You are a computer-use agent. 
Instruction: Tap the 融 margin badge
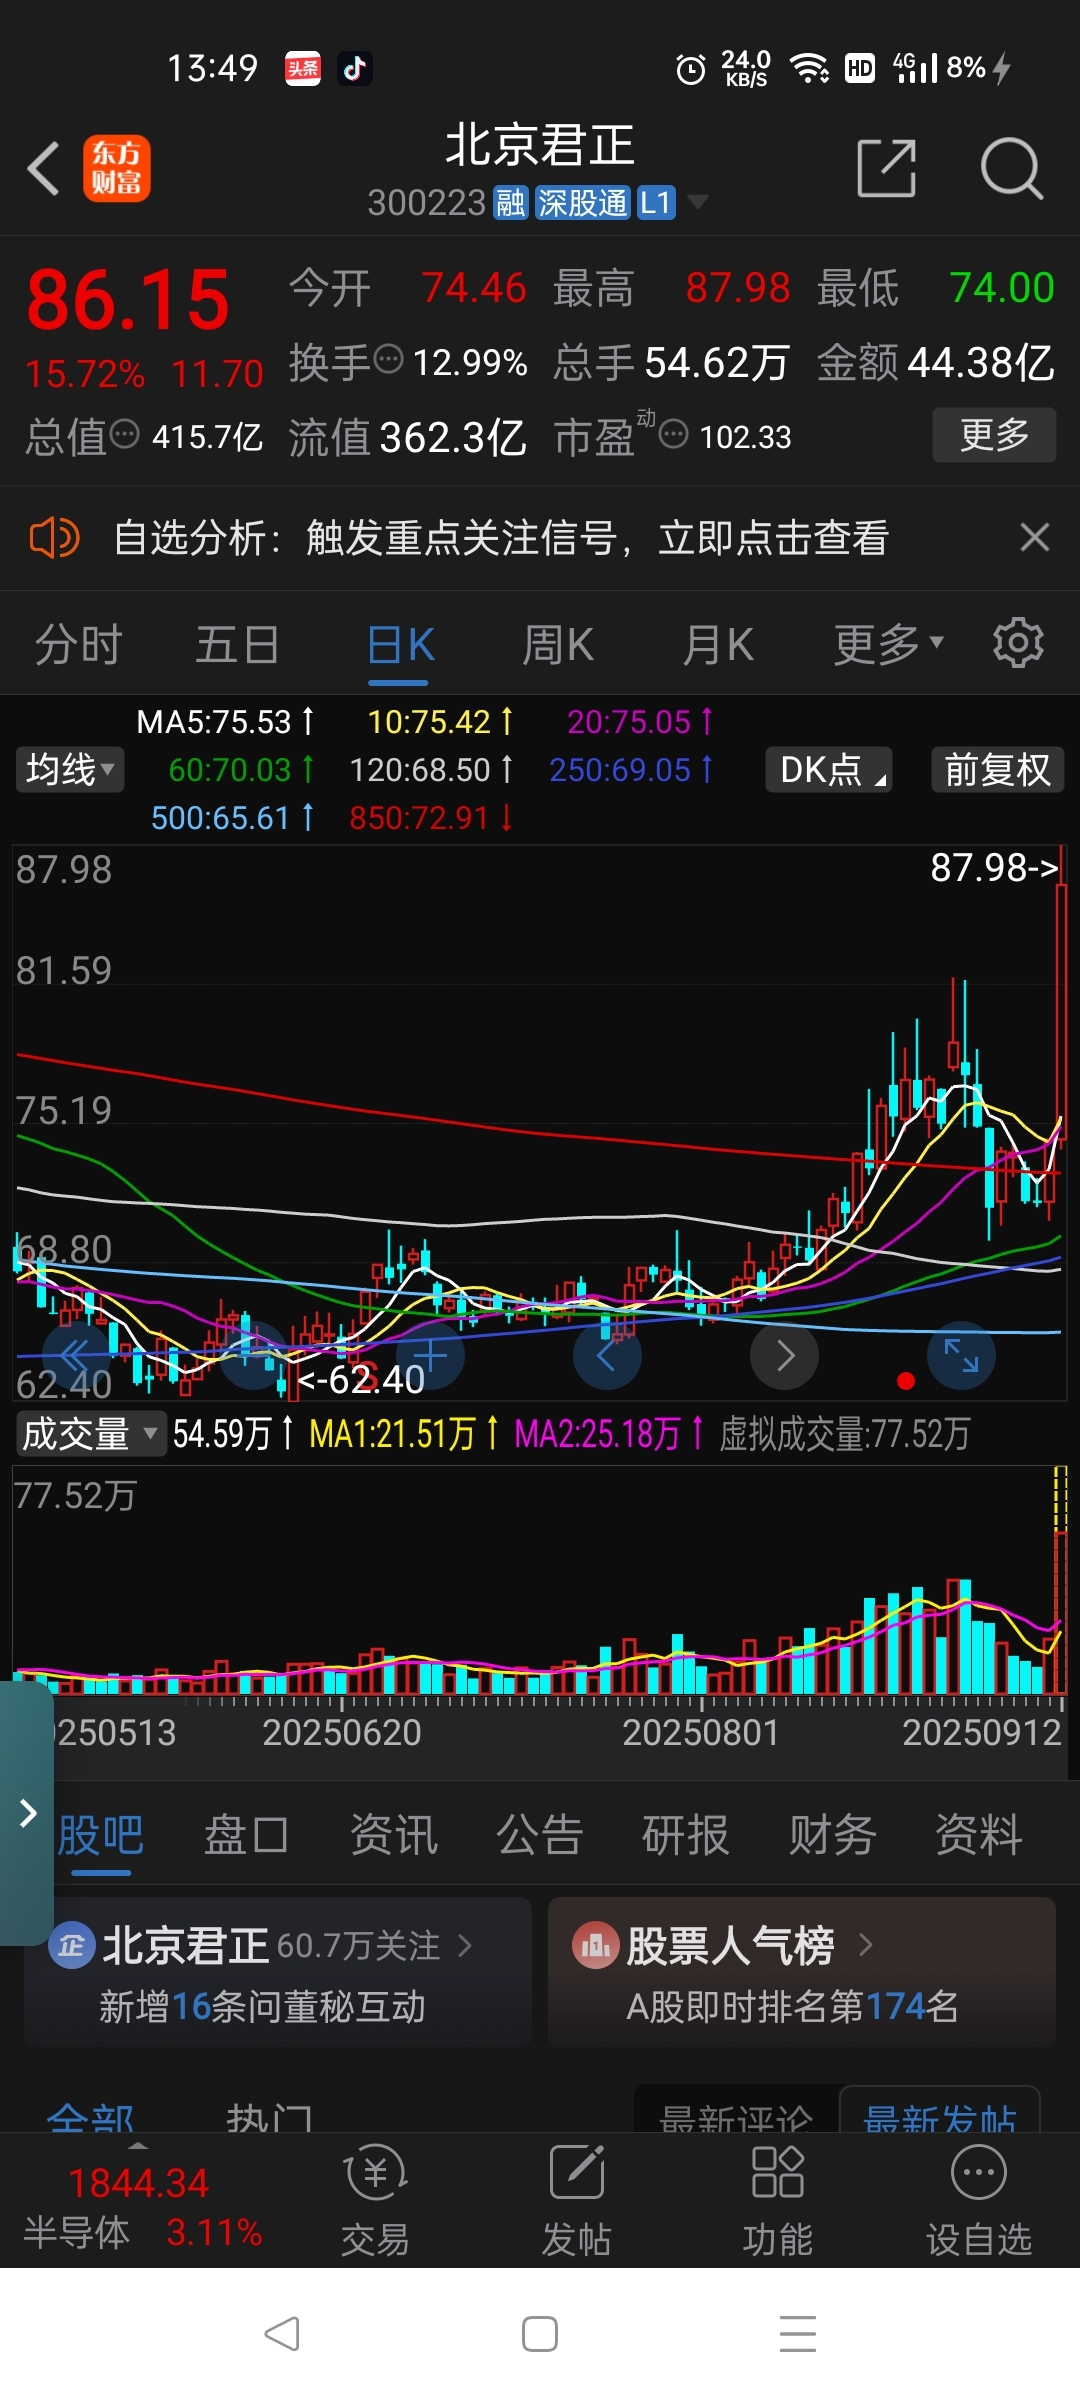tap(511, 203)
